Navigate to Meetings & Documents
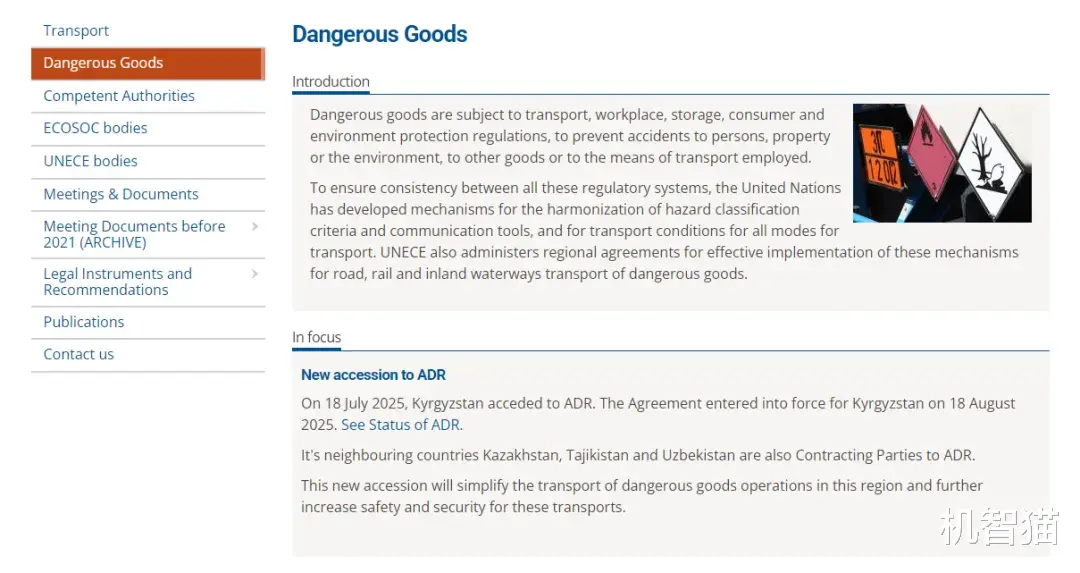Screen dimensions: 1080x573 tap(121, 194)
